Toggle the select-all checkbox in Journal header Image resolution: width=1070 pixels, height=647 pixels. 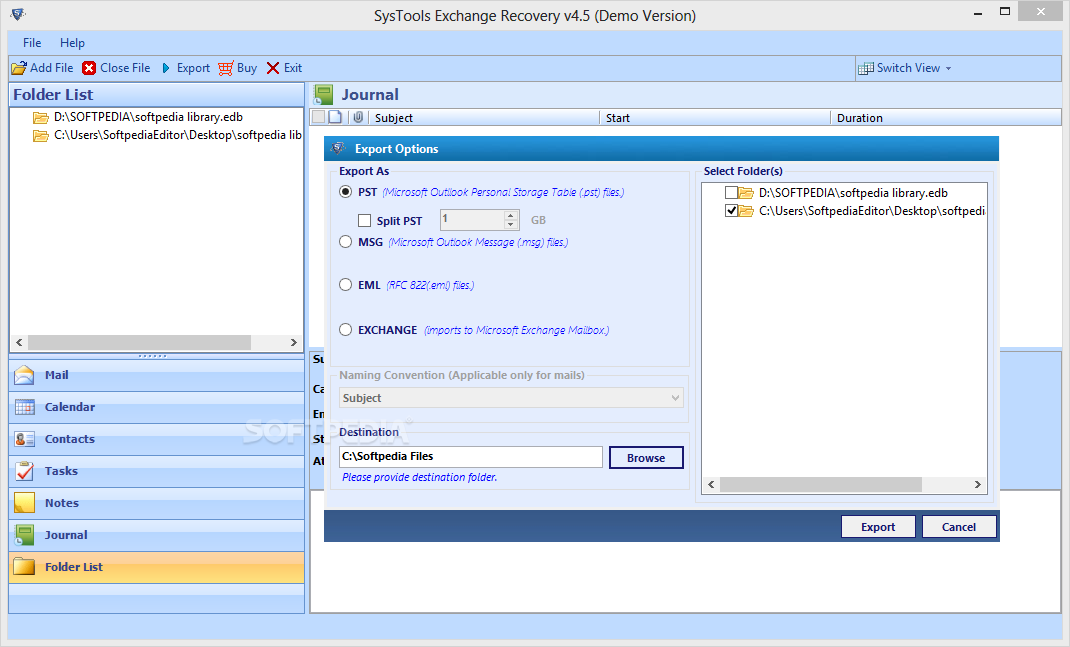(319, 117)
